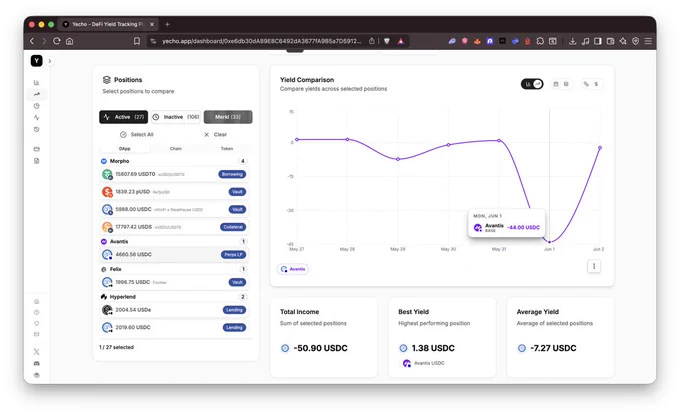The height and width of the screenshot is (415, 680).
Task: Select the 2019.60 USDC Lending position
Action: [x=174, y=327]
